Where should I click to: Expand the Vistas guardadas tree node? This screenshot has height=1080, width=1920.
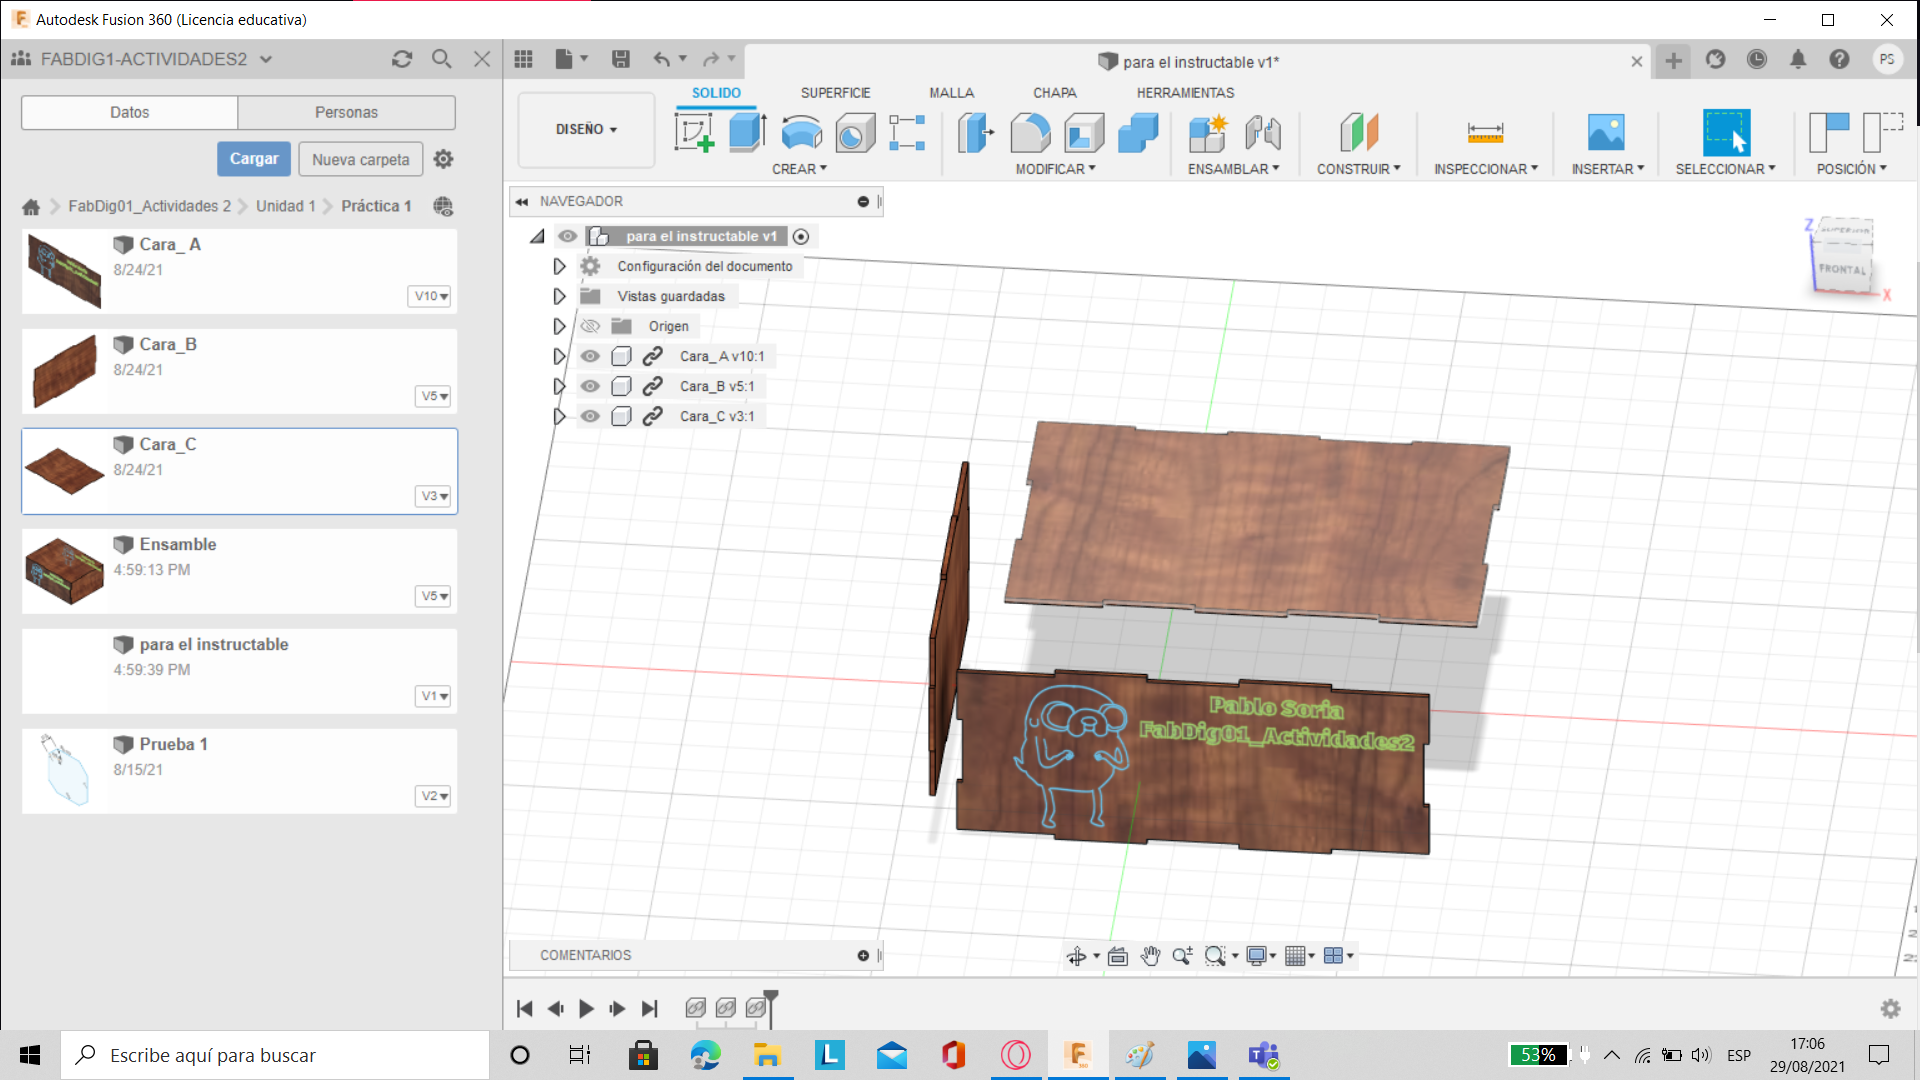tap(559, 296)
